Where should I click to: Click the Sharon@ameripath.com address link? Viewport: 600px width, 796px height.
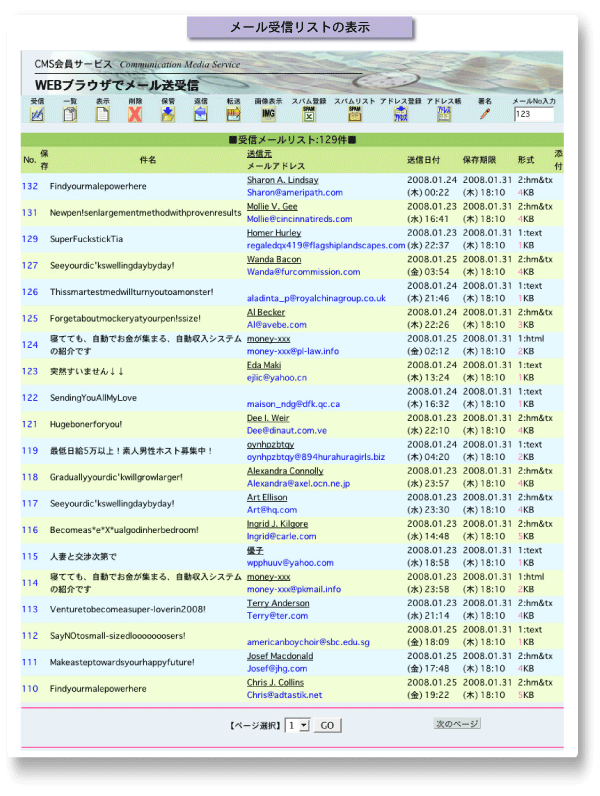point(294,193)
